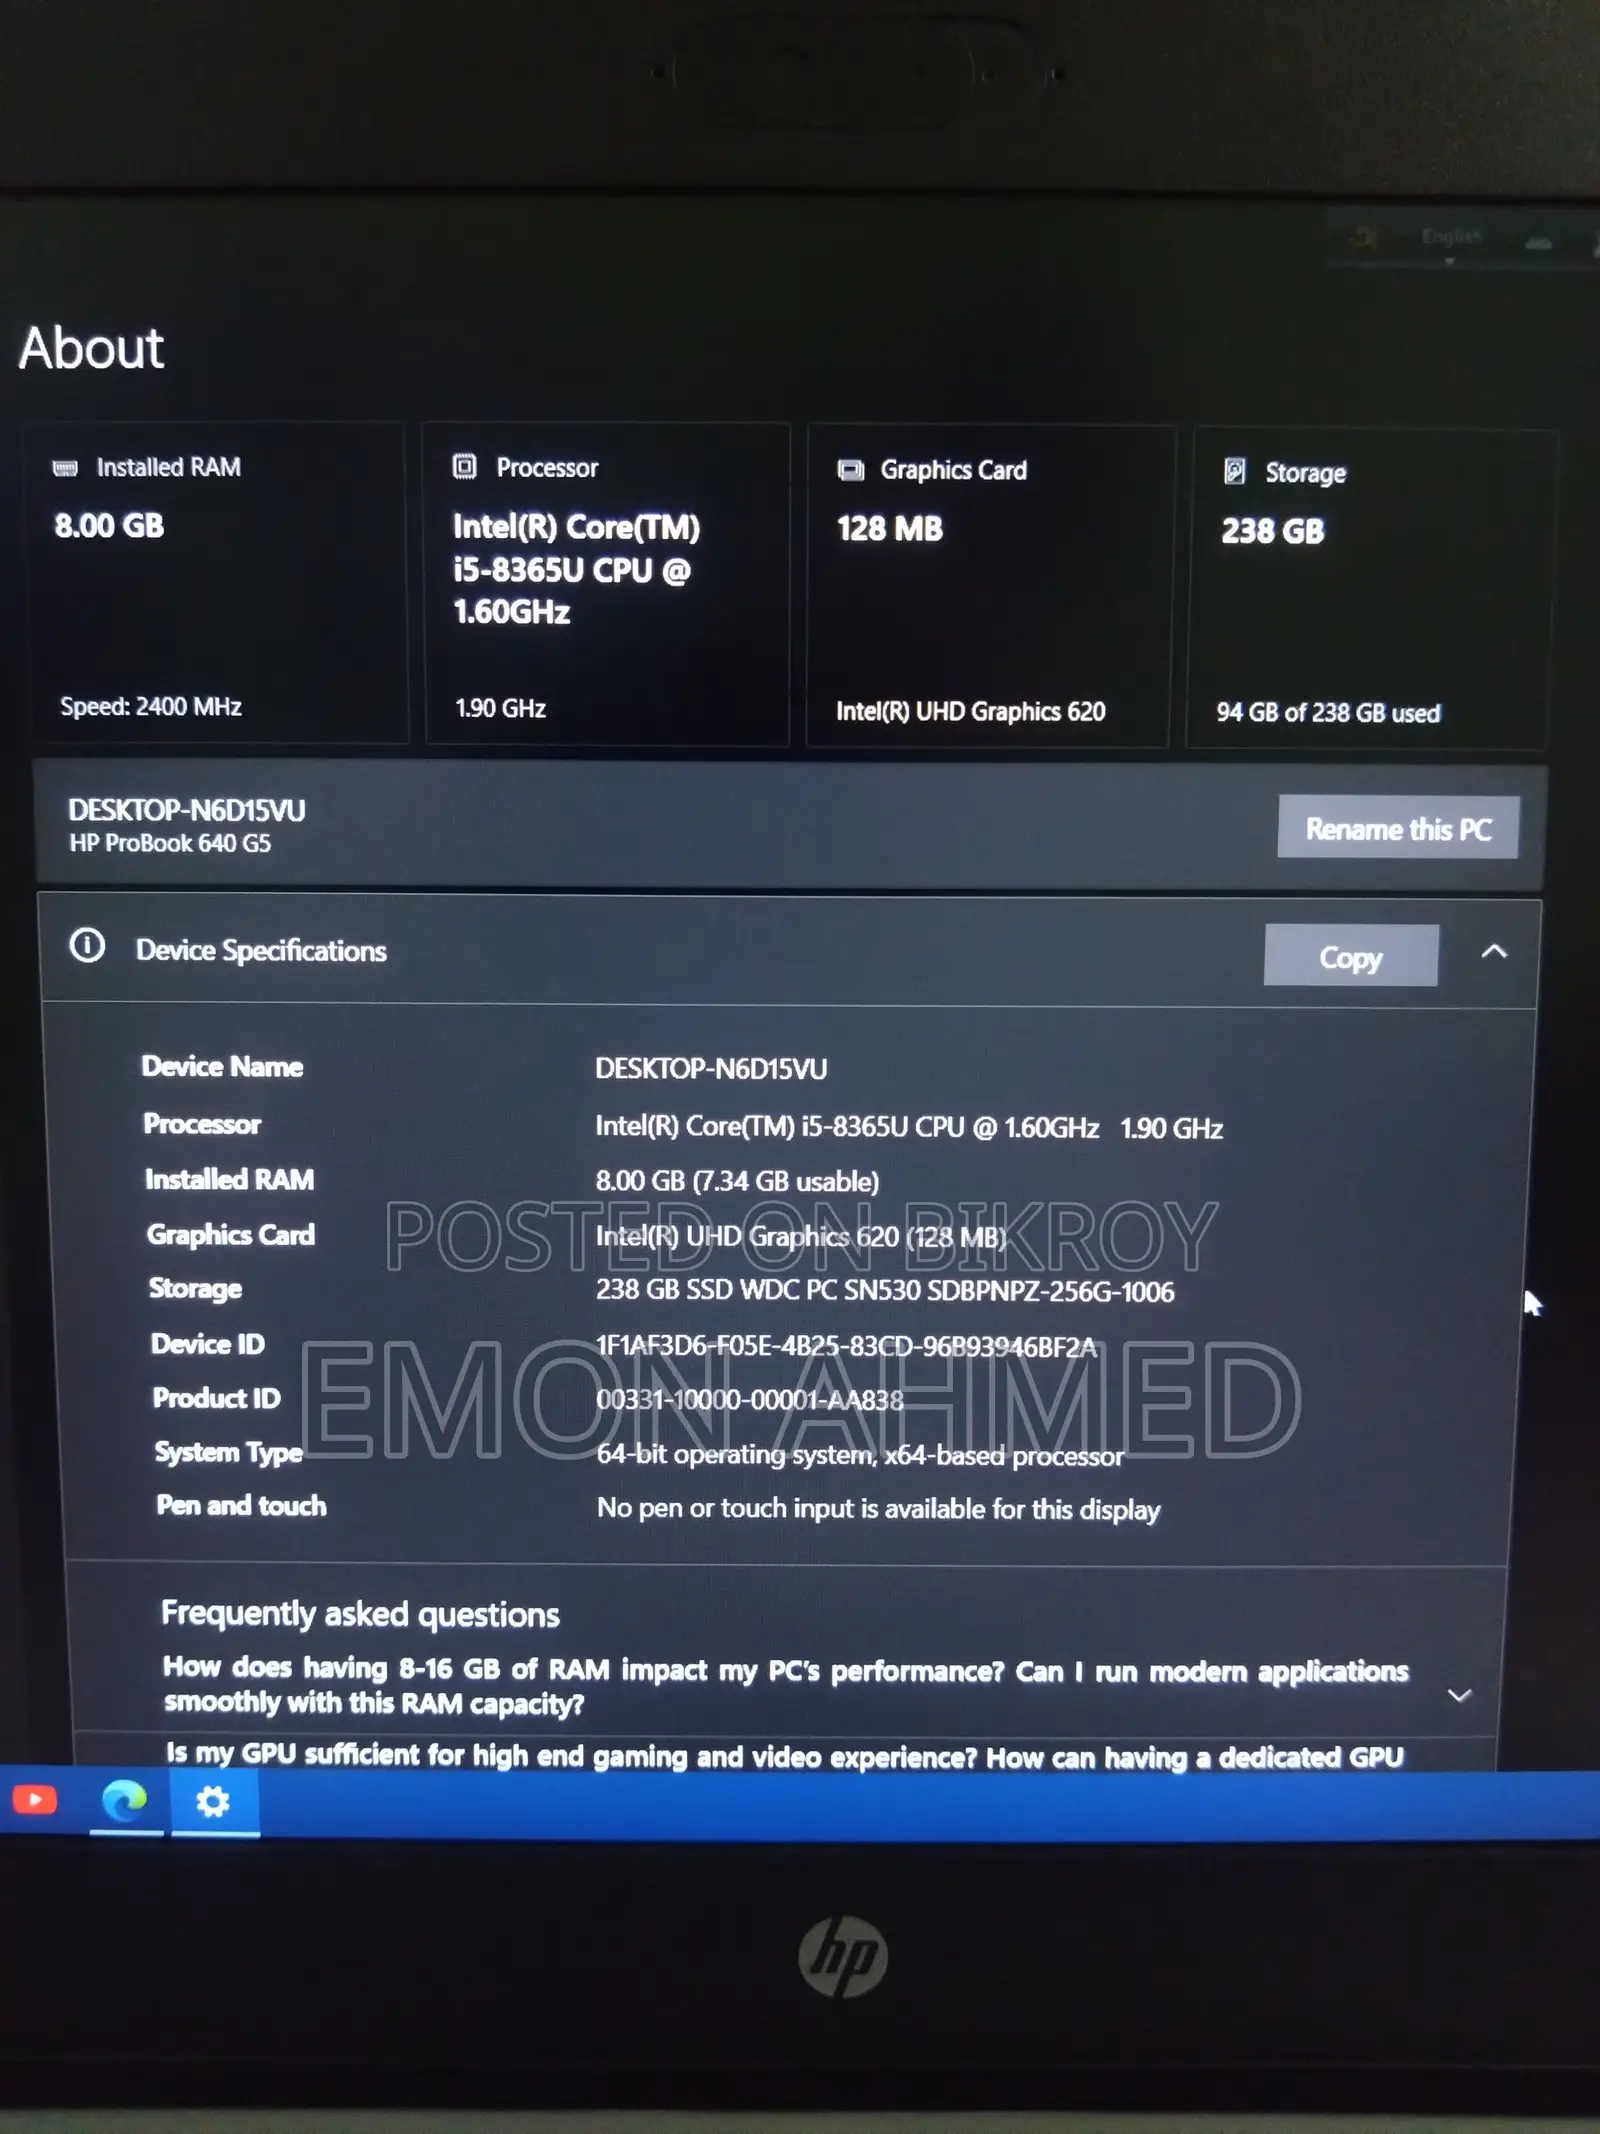Click the 128 MB graphics memory value
Image resolution: width=1600 pixels, height=2134 pixels.
tap(890, 529)
